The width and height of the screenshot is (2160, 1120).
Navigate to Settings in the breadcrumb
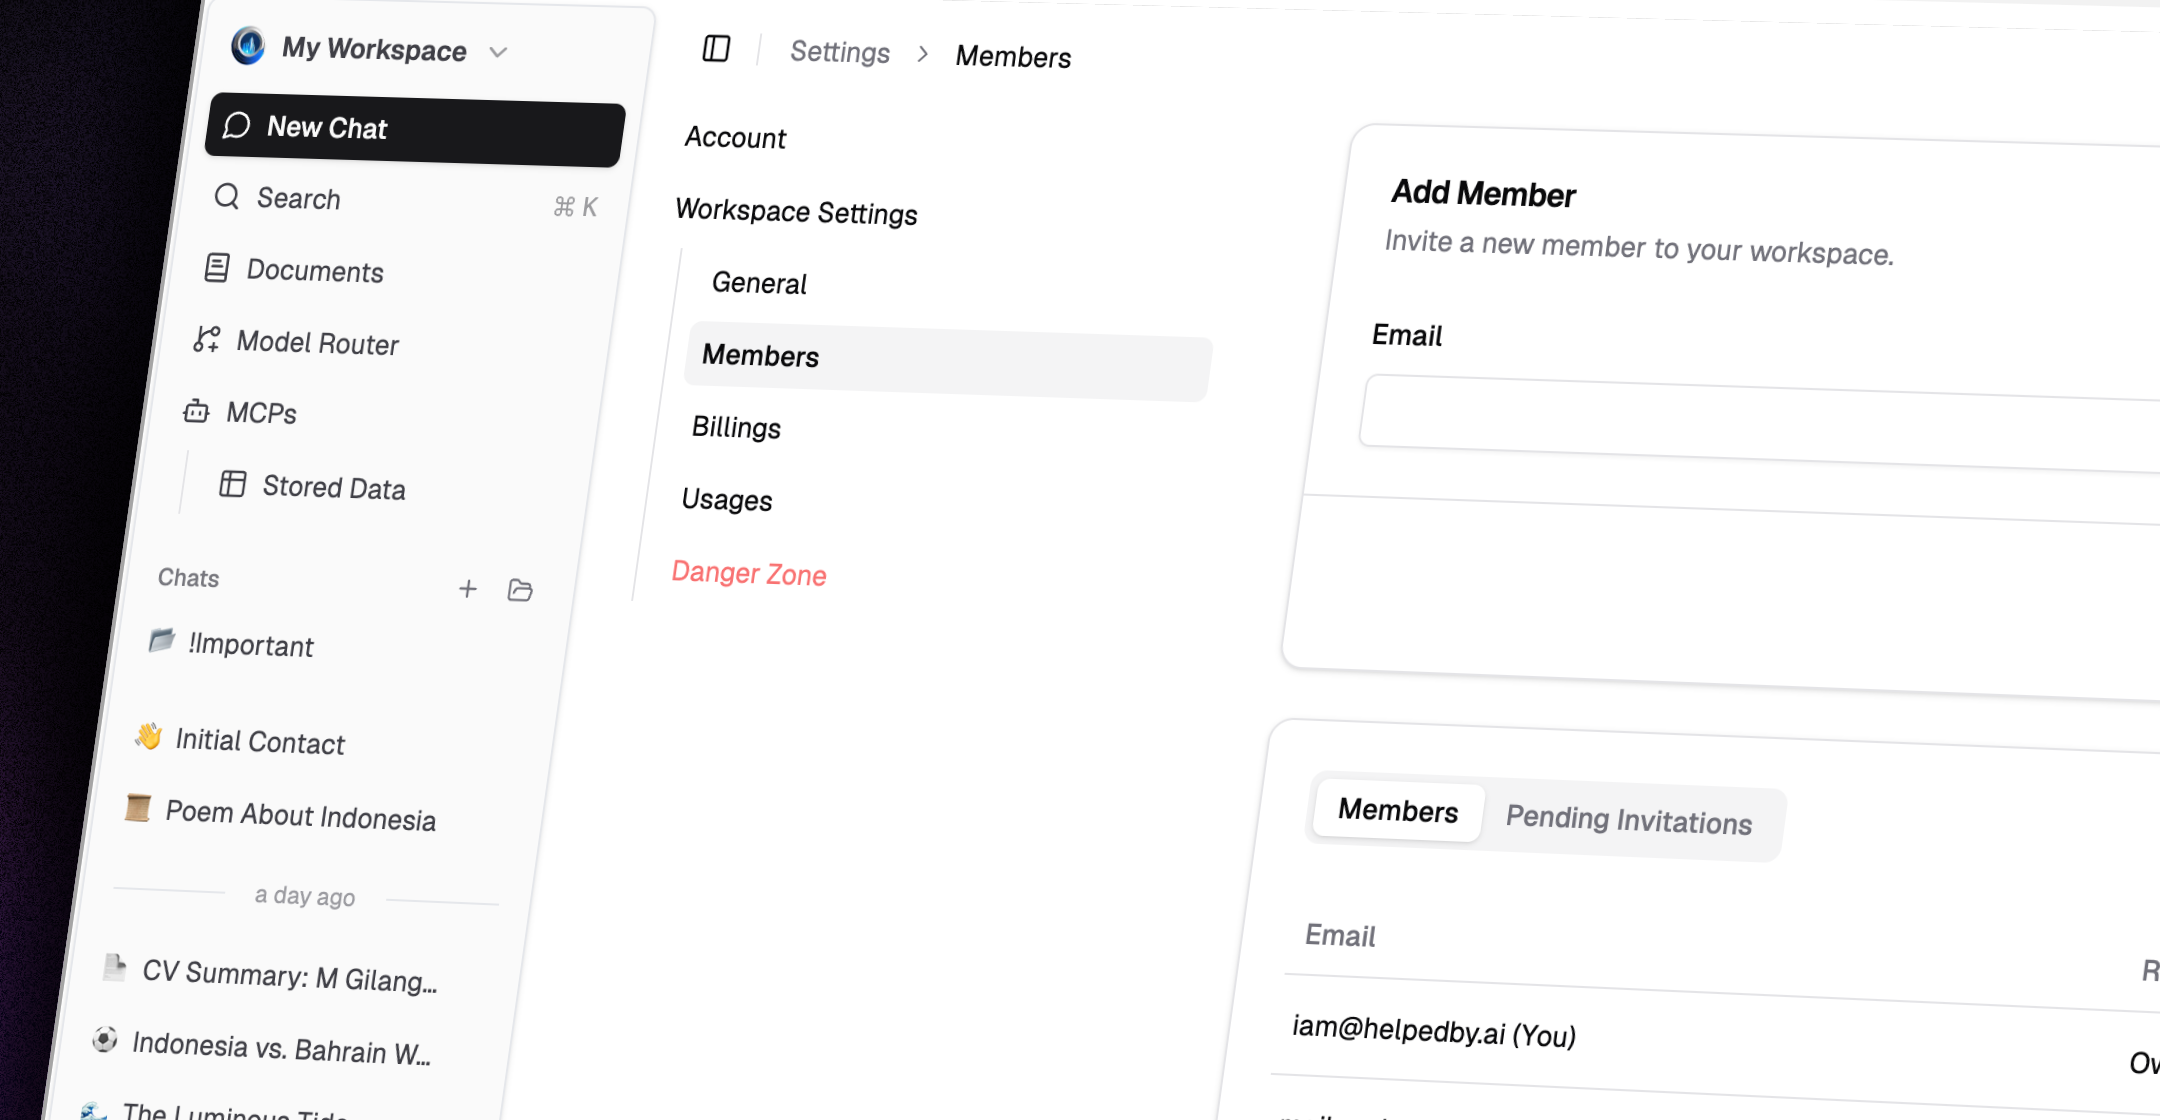839,52
